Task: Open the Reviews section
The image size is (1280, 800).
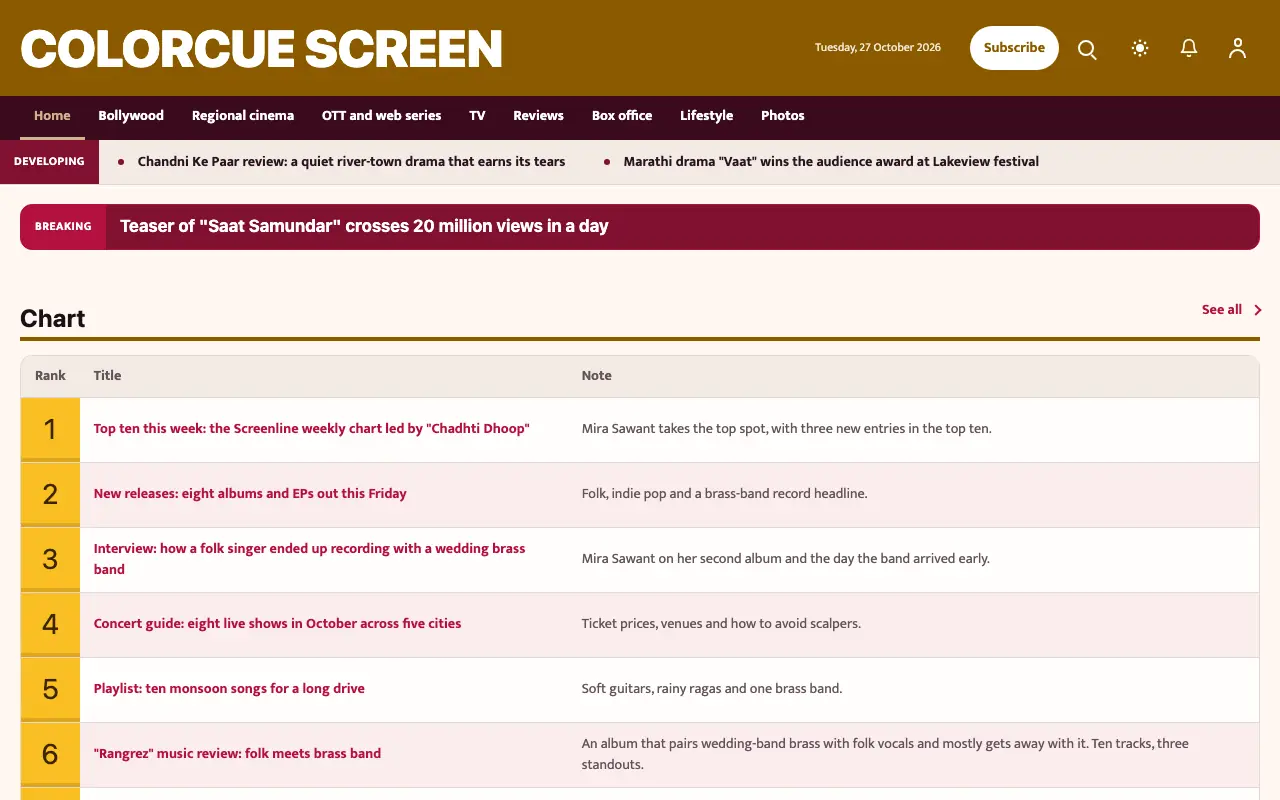Action: pos(538,116)
